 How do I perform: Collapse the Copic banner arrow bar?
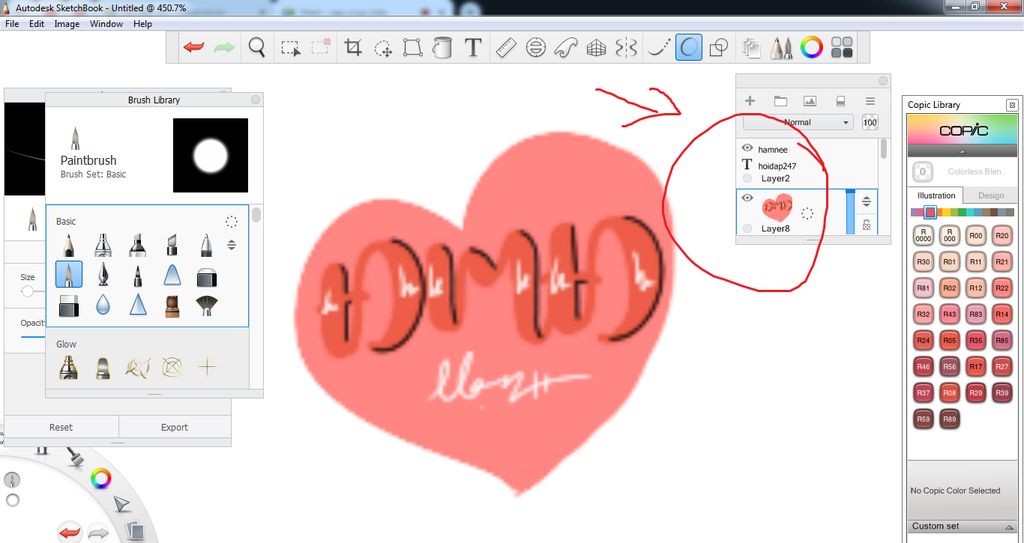click(962, 152)
